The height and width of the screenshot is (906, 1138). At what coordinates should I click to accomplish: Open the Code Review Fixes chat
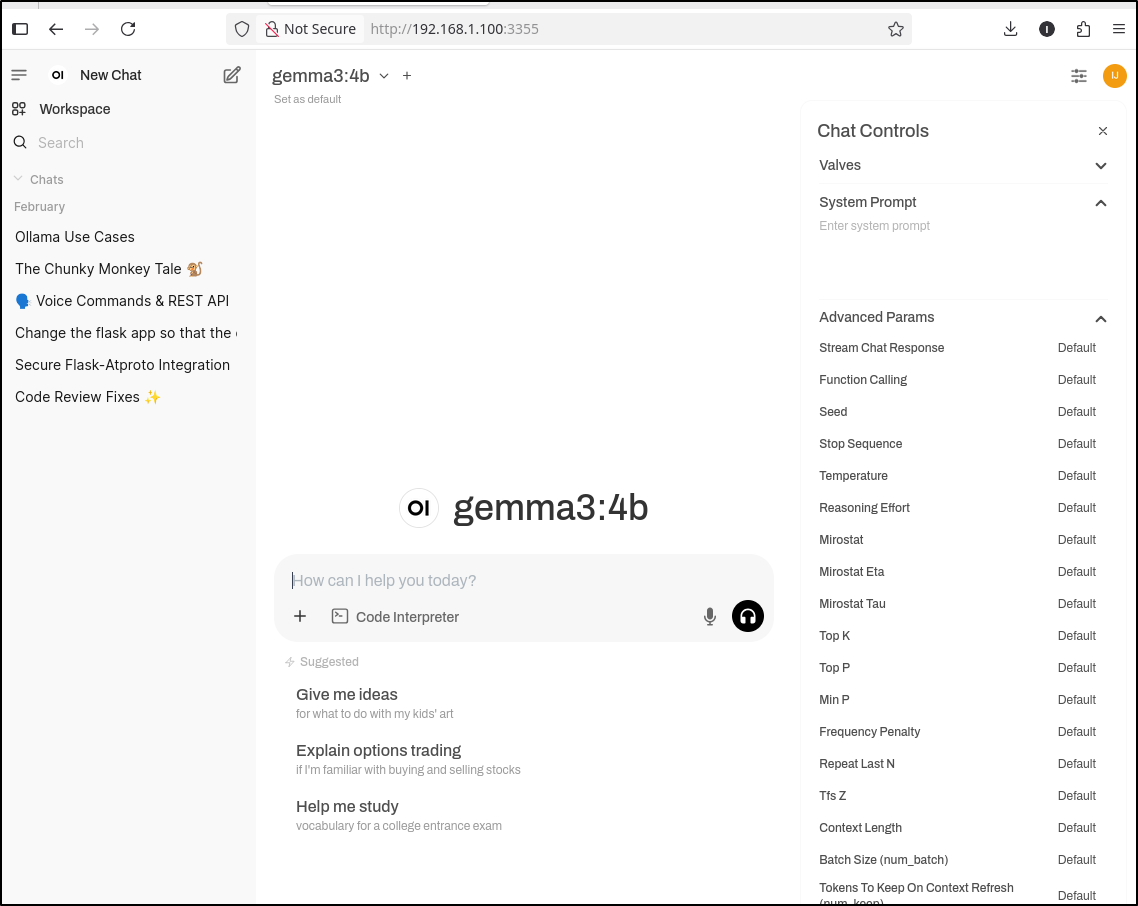click(88, 396)
